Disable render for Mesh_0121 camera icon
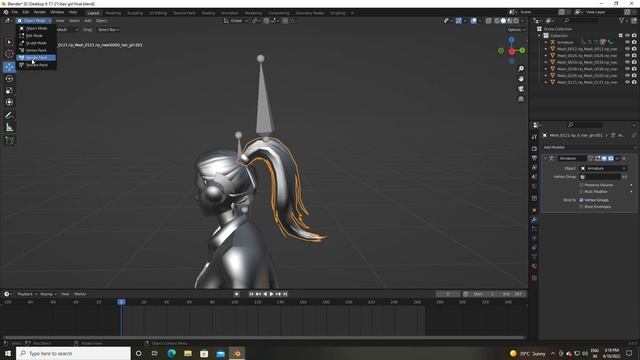 pyautogui.click(x=634, y=82)
